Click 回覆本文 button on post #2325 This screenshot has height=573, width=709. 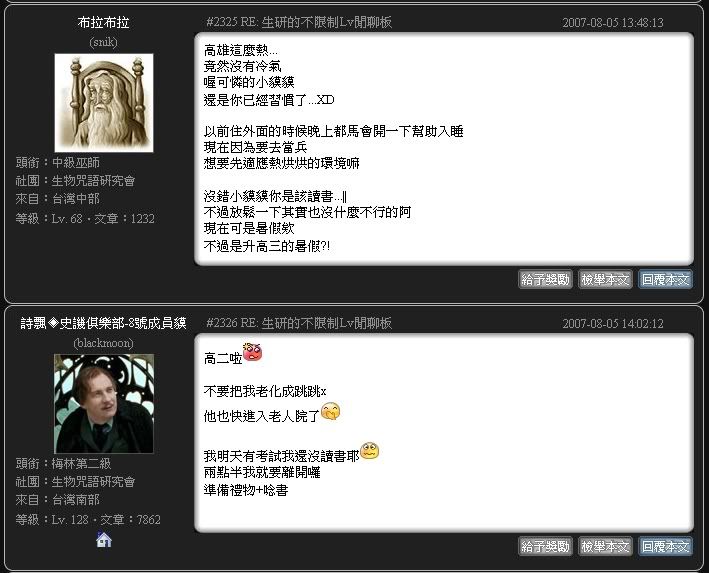(x=665, y=279)
